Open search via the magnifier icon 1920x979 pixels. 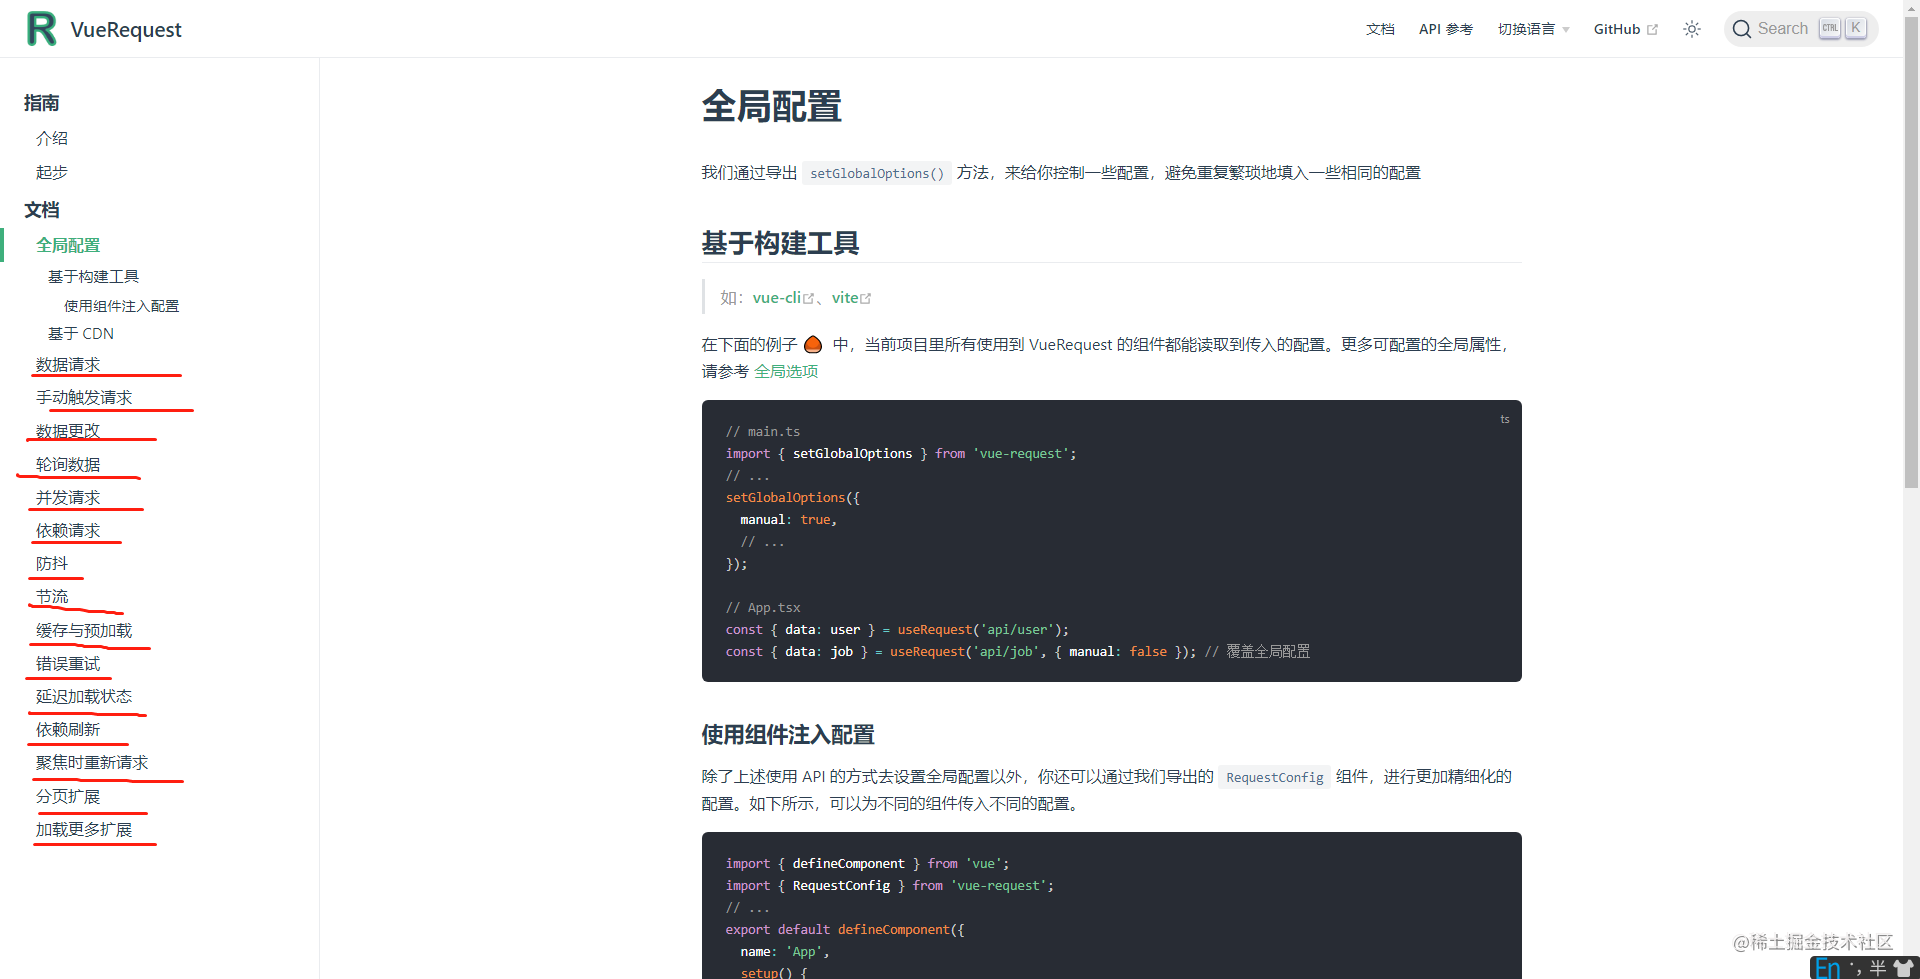[x=1742, y=28]
